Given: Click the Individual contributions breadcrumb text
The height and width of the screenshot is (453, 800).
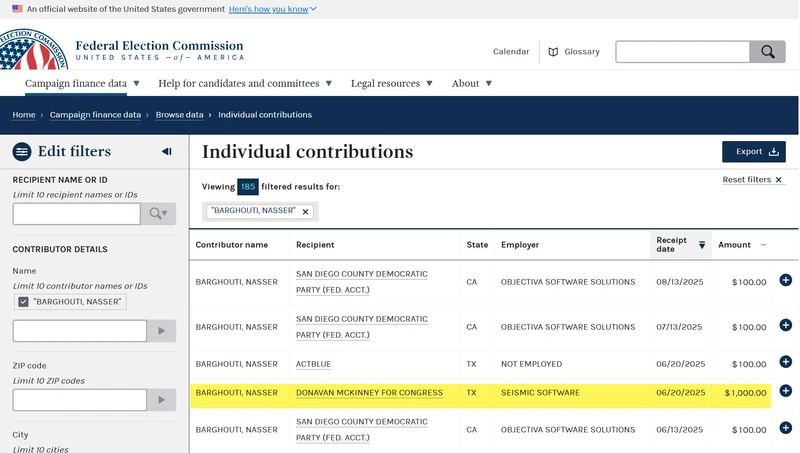Looking at the screenshot, I should pyautogui.click(x=265, y=115).
